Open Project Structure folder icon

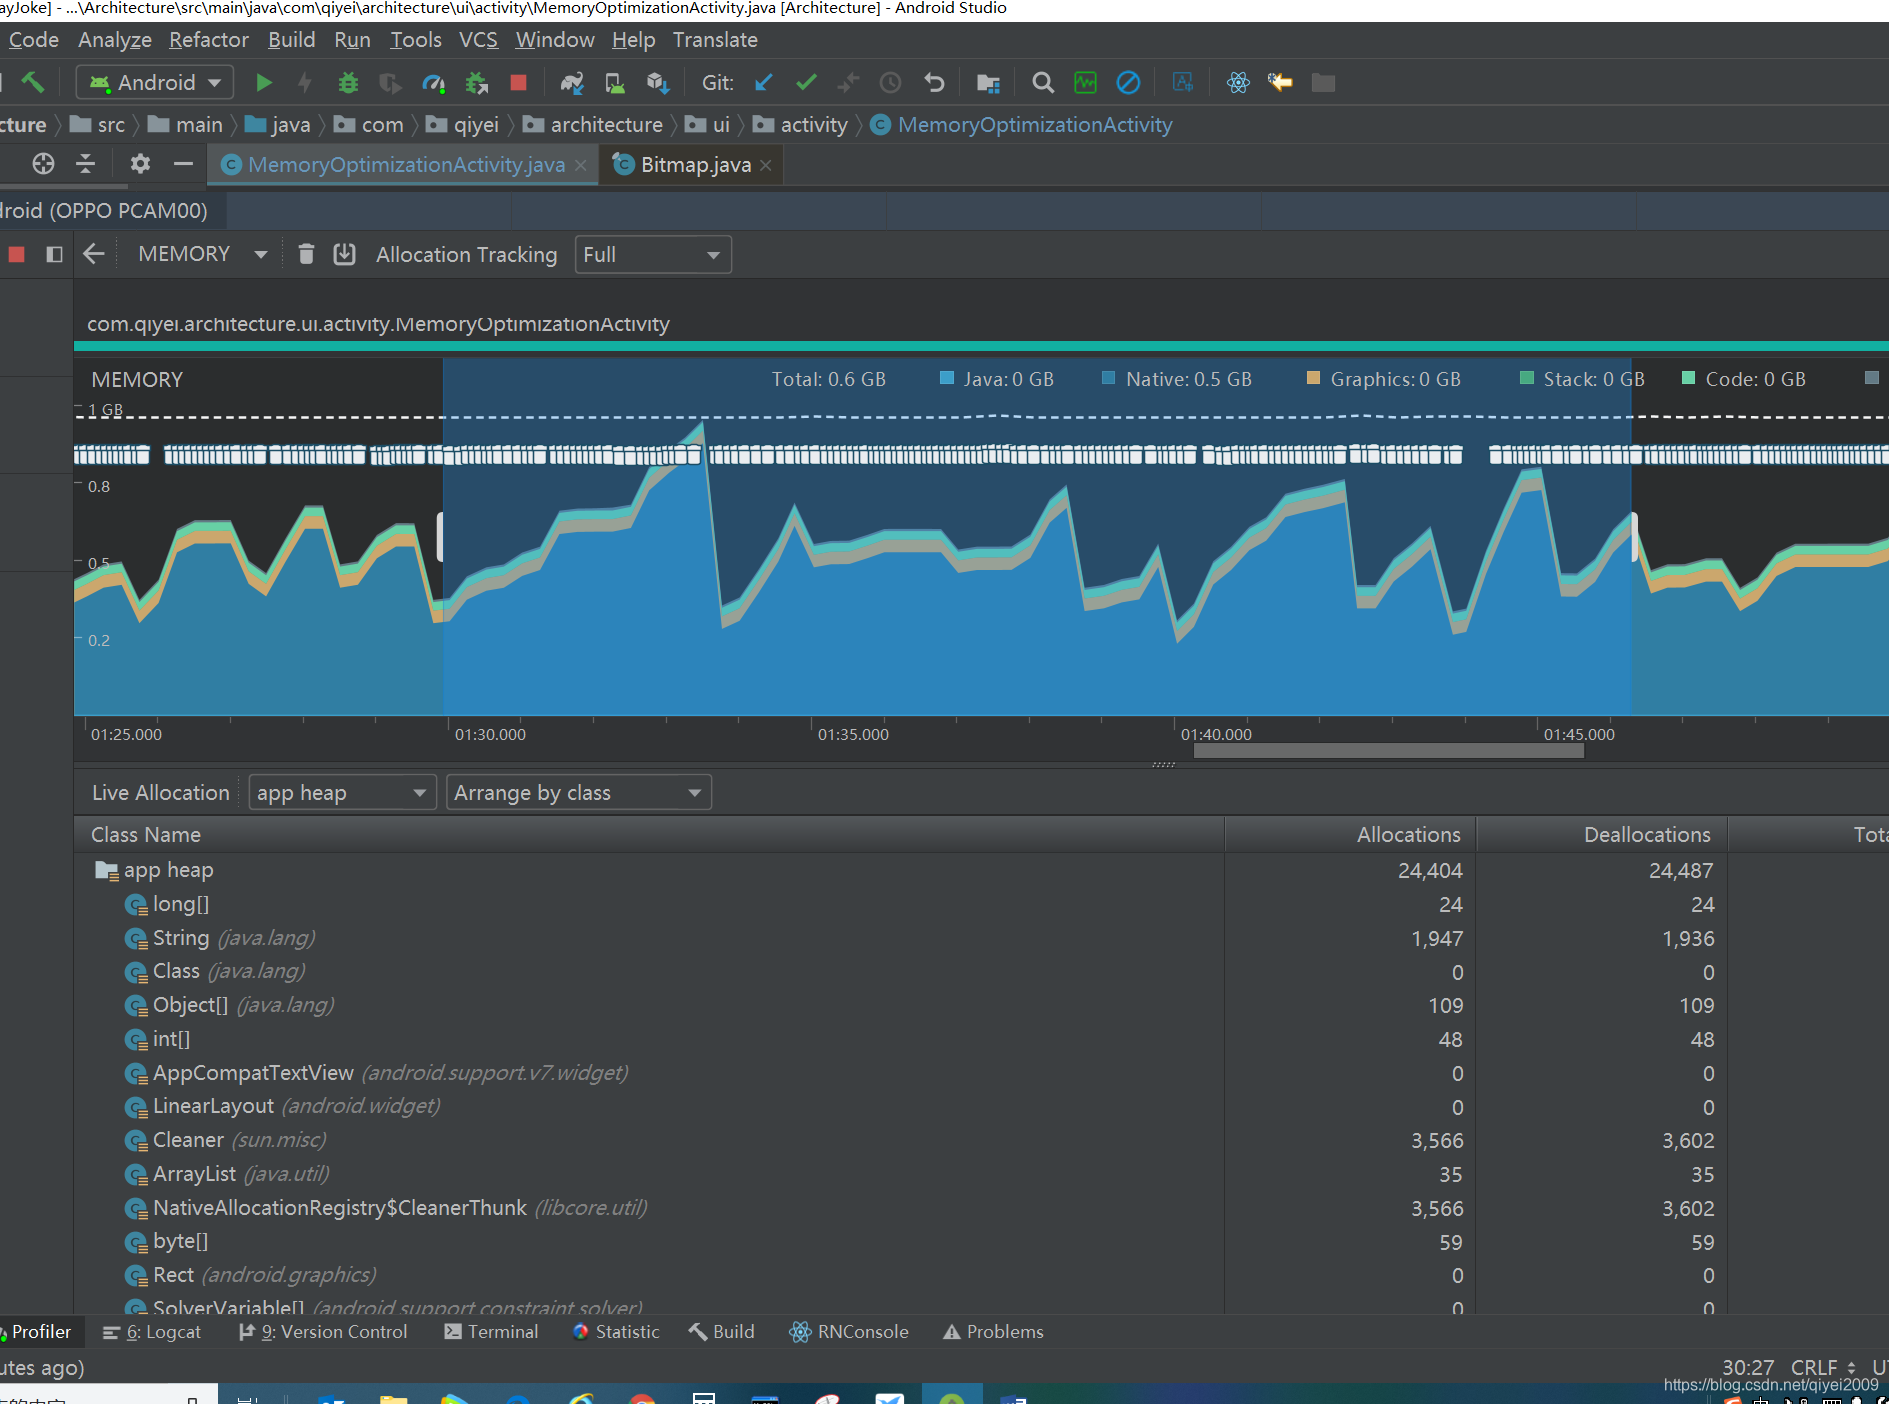point(988,83)
